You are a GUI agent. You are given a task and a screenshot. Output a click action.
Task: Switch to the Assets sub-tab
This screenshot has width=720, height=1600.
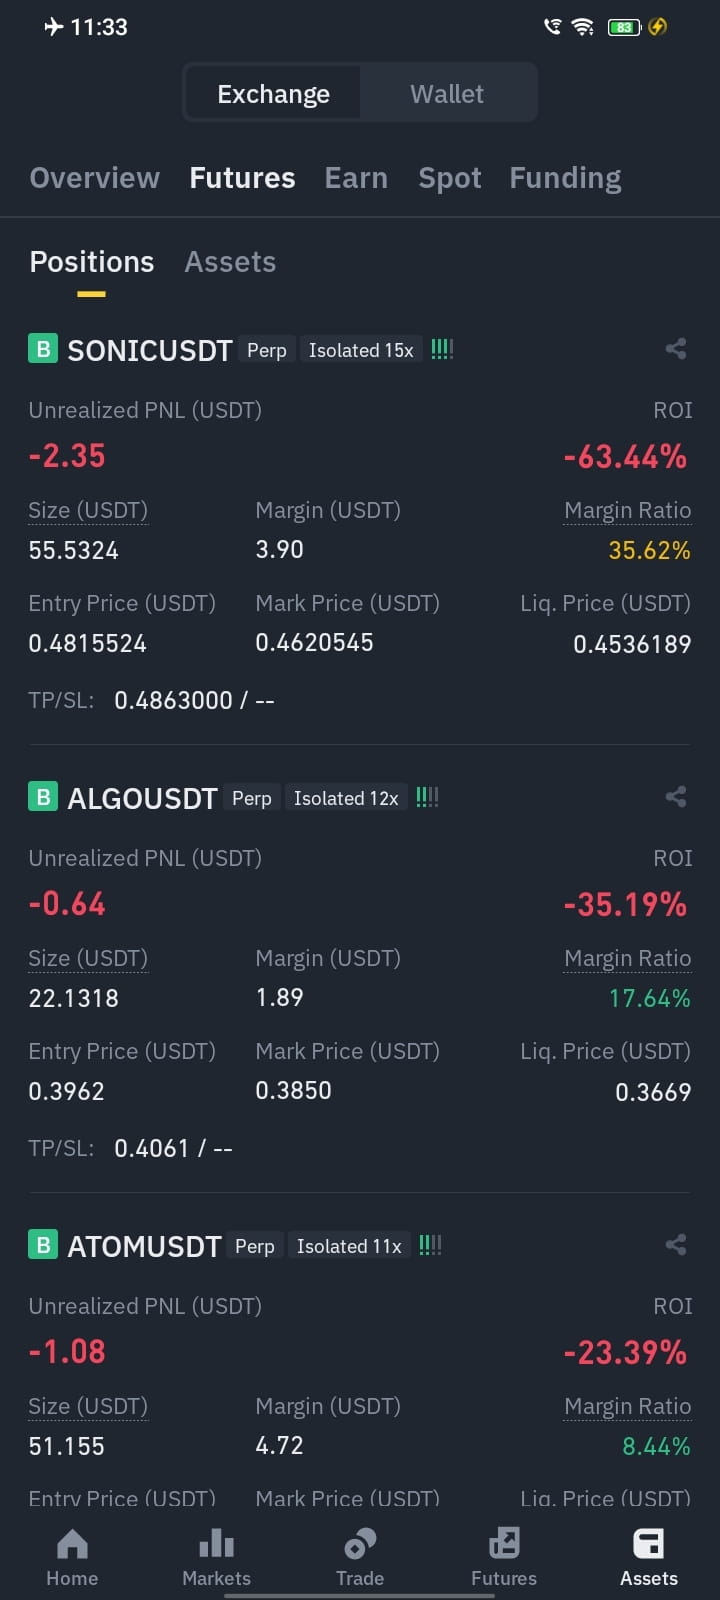230,262
